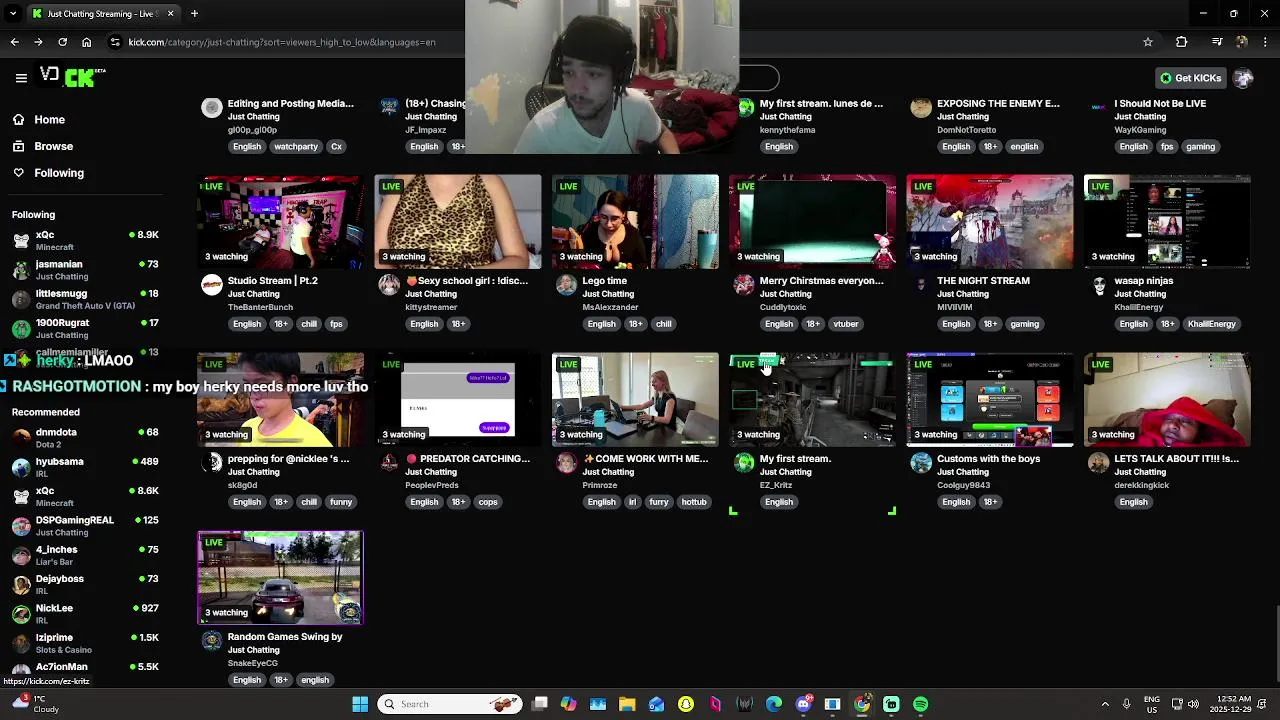1280x720 pixels.
Task: Click the TheBanterBunch streamer avatar
Action: [212, 286]
